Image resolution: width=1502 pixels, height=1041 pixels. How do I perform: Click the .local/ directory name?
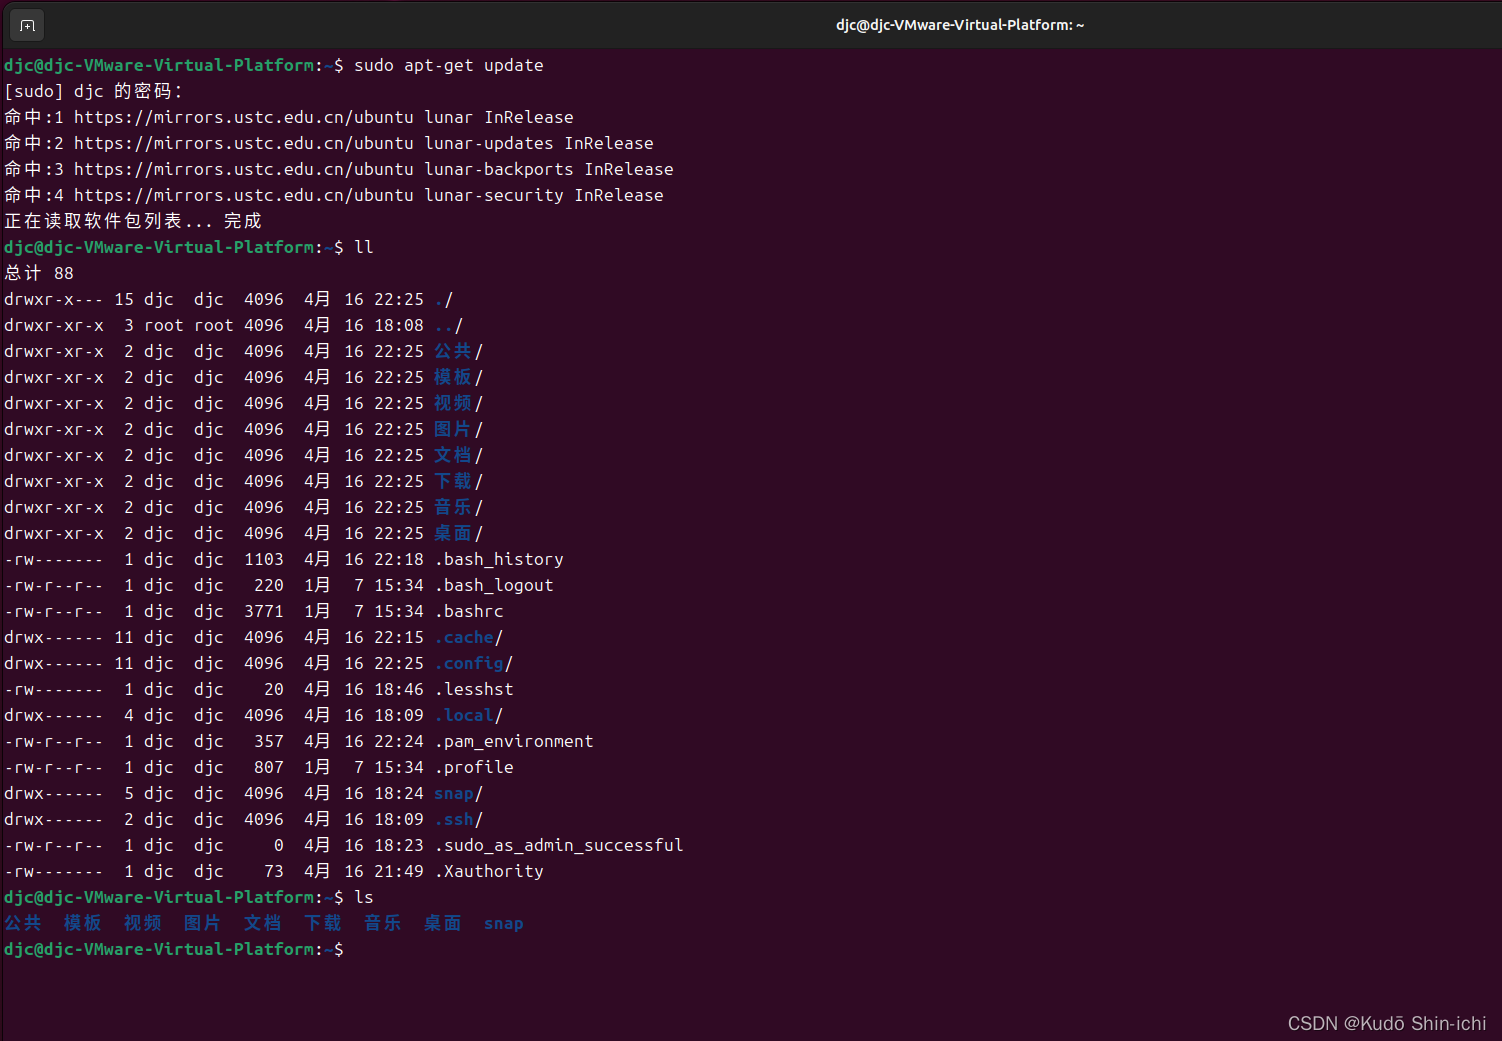pyautogui.click(x=469, y=715)
